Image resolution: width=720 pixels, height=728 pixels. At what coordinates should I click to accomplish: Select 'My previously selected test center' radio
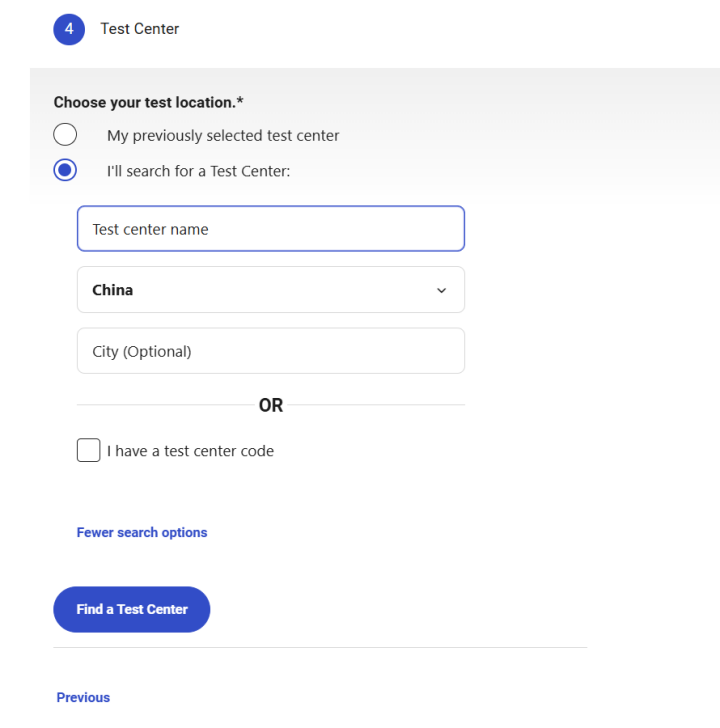click(x=65, y=135)
